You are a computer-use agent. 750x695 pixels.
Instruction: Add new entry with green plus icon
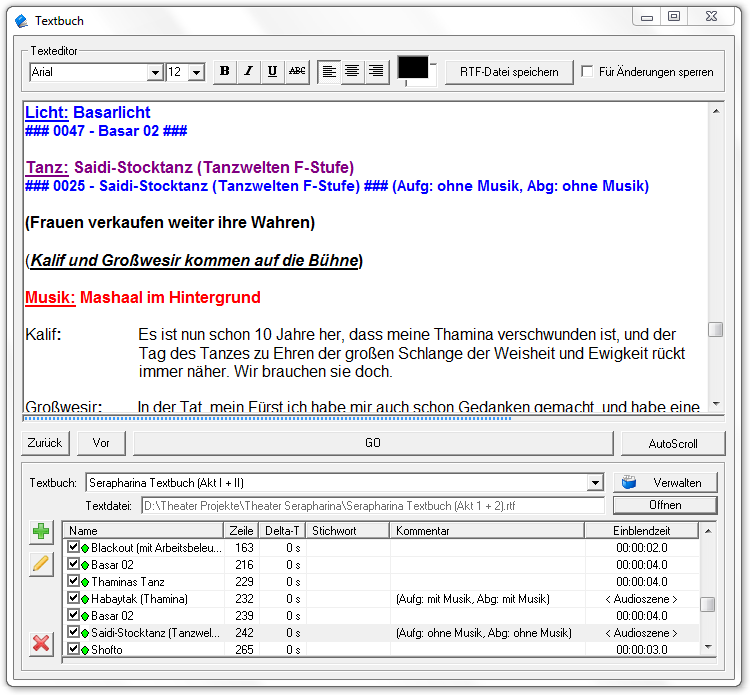pyautogui.click(x=41, y=532)
